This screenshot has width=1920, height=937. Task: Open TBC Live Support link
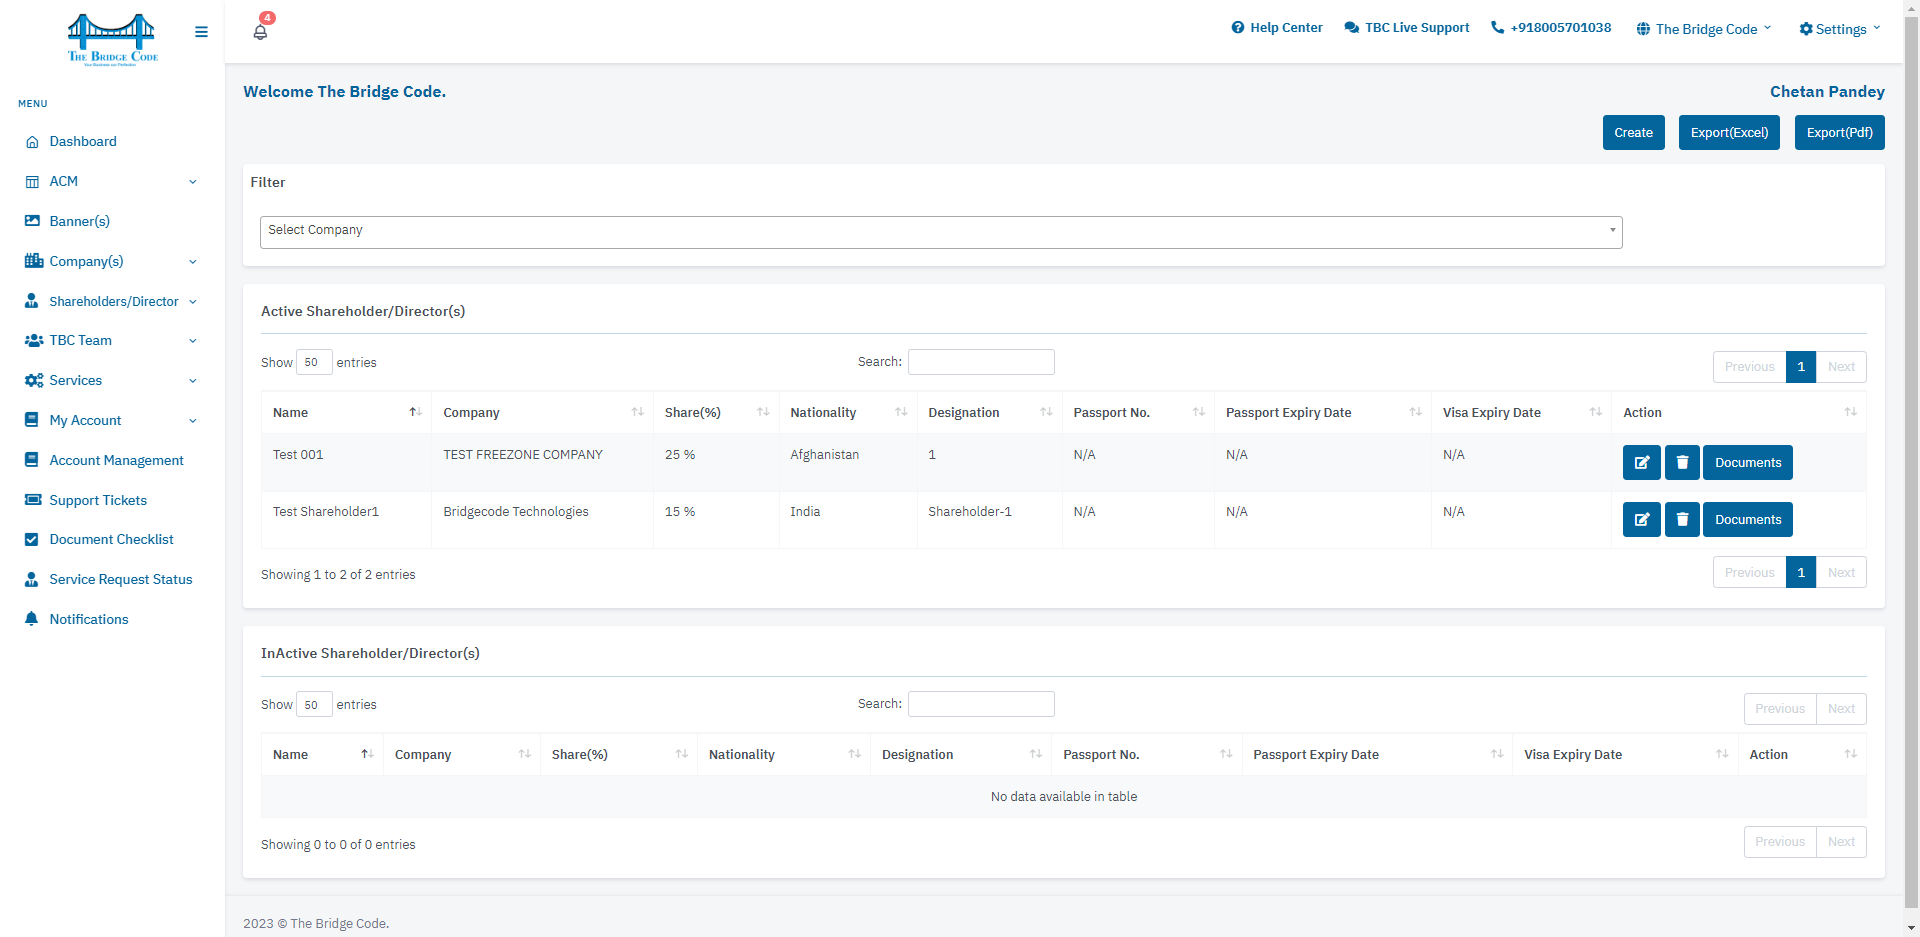pyautogui.click(x=1407, y=28)
